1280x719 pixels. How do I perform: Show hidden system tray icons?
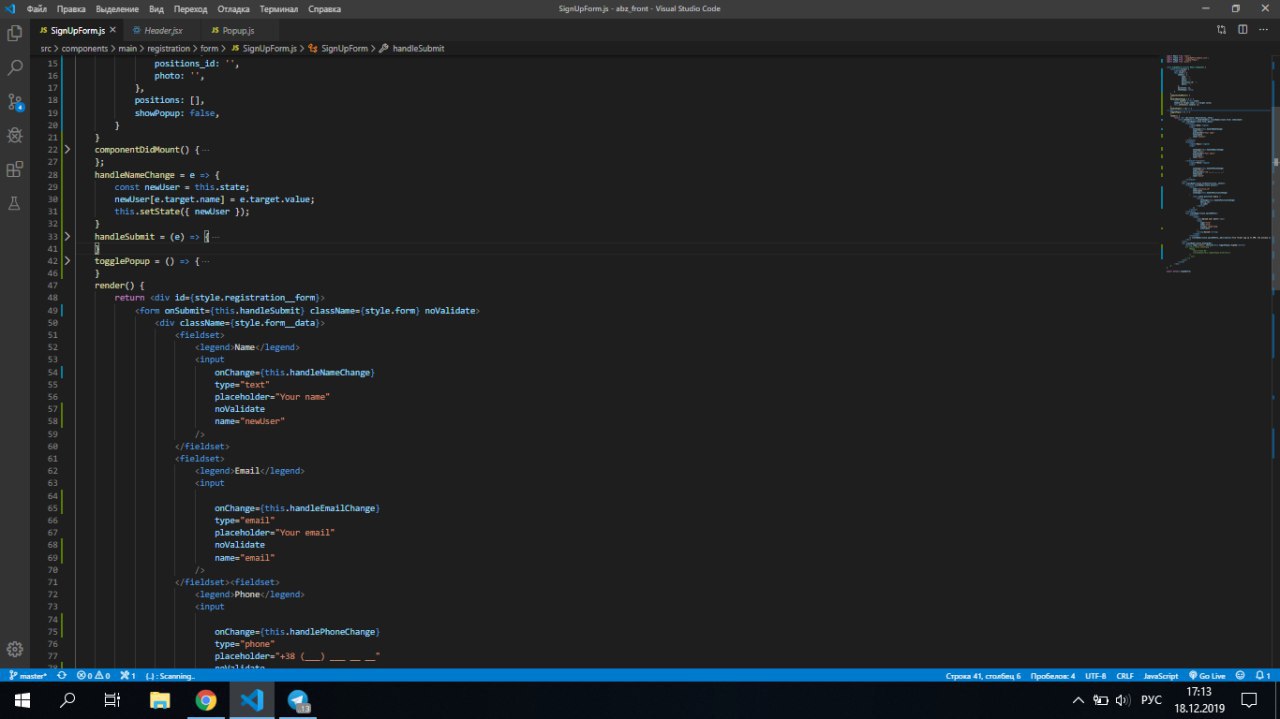coord(1078,700)
